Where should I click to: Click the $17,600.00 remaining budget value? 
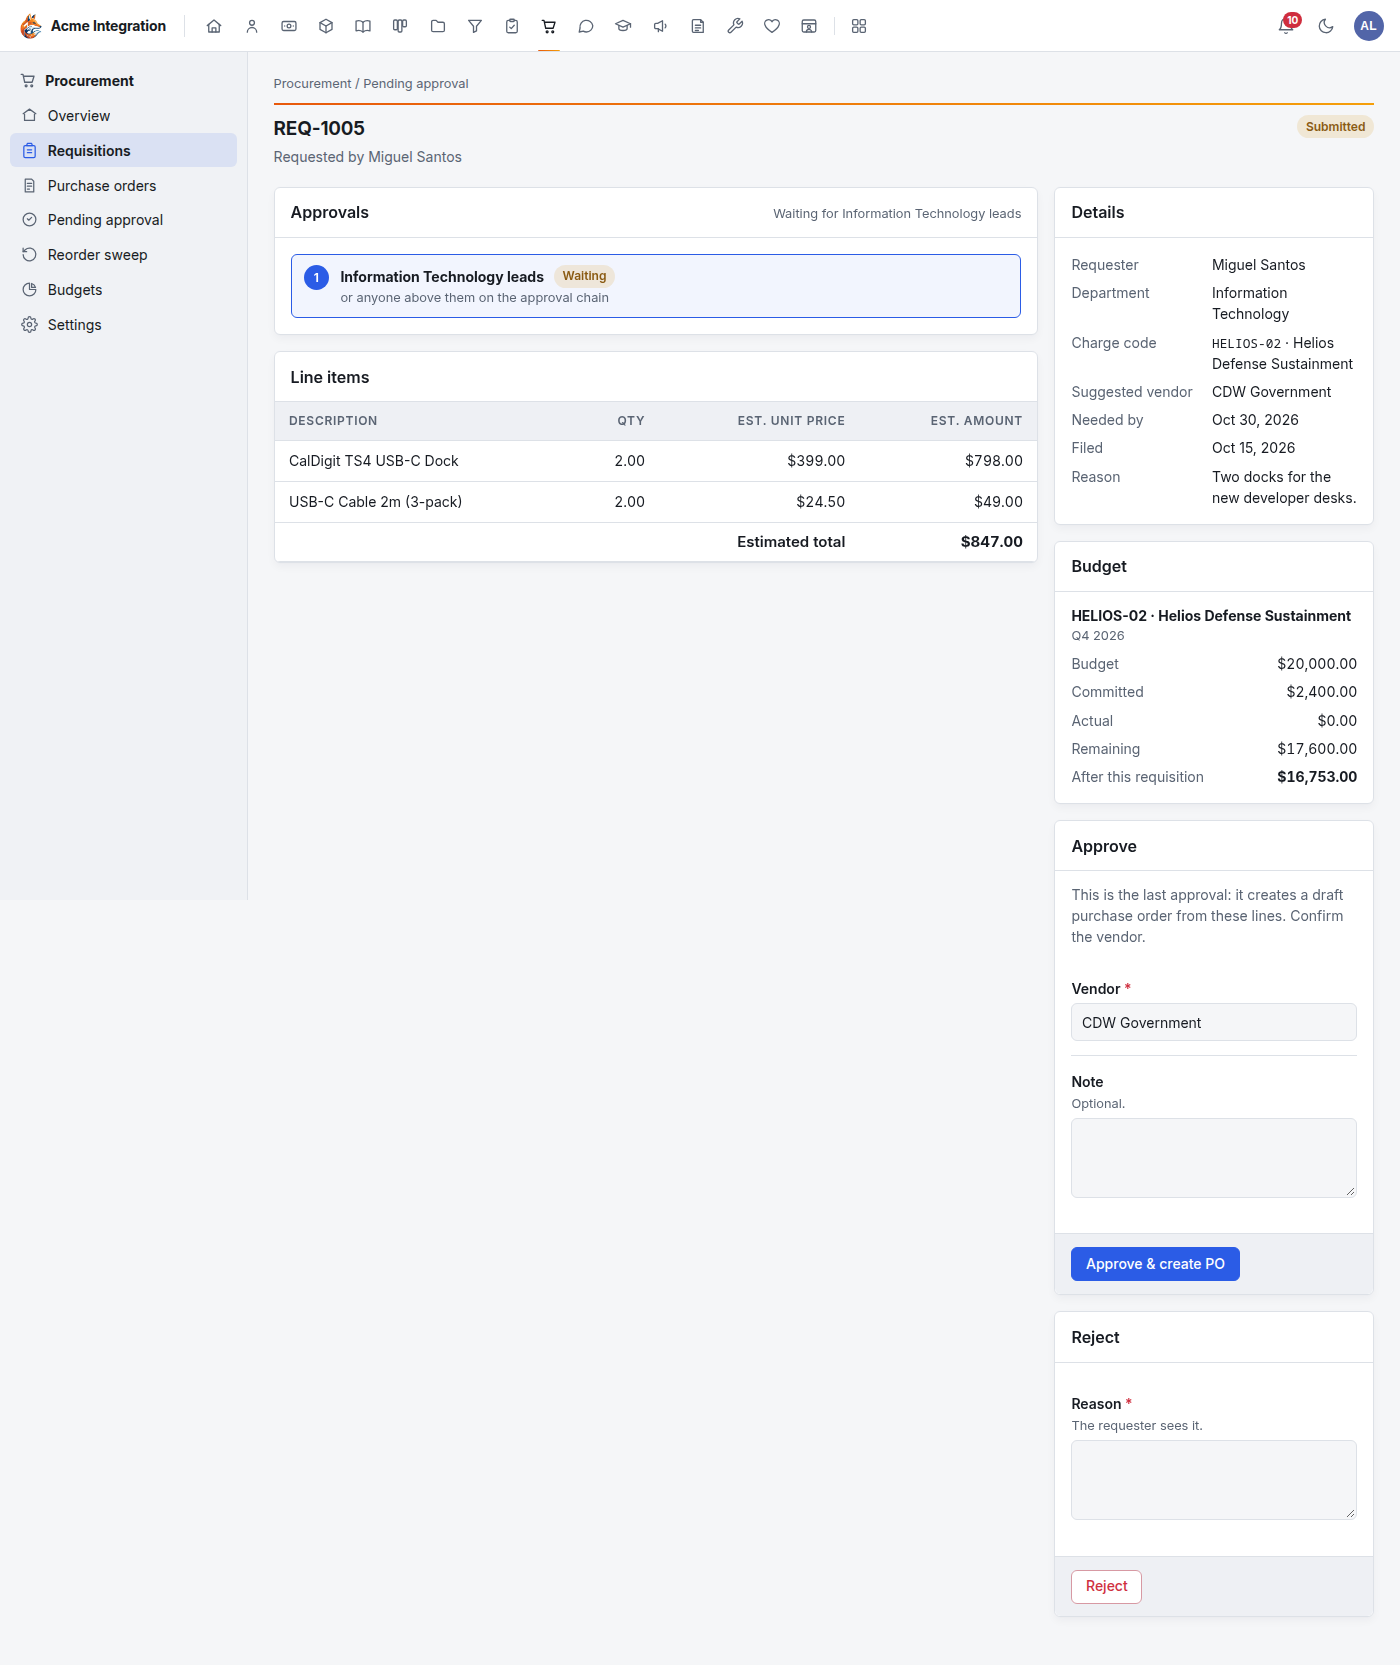[x=1317, y=749]
